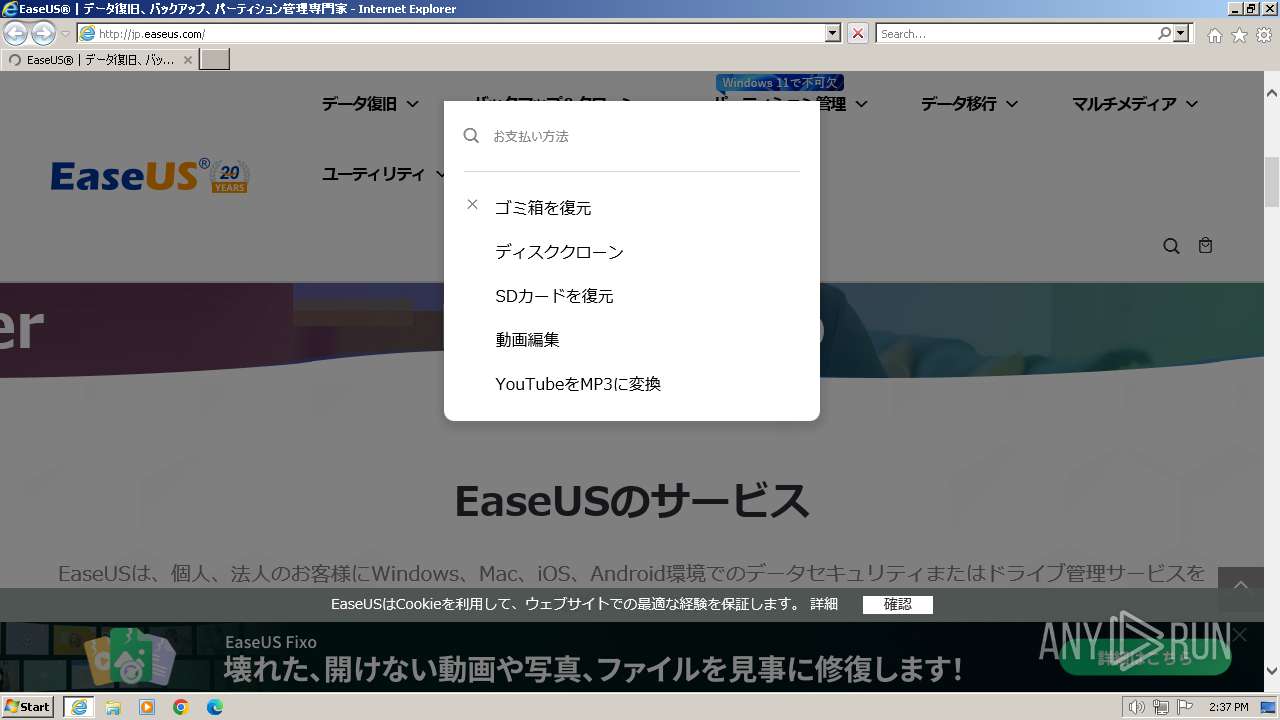Select the 動画編集 suggestion
The image size is (1280, 720).
[x=527, y=340]
